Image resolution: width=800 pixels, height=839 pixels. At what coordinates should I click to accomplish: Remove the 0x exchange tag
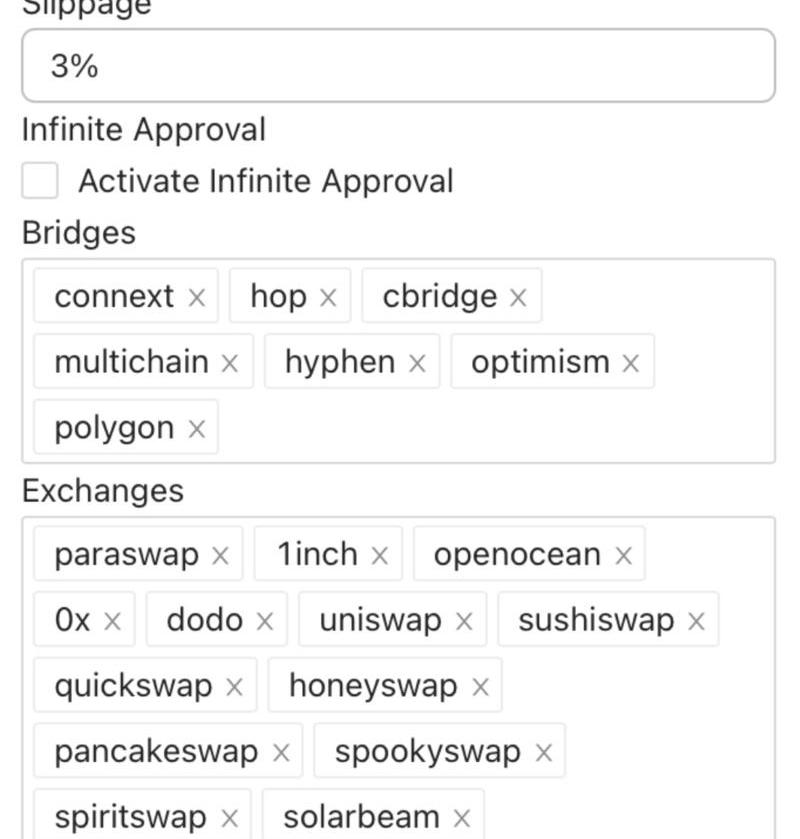[112, 621]
